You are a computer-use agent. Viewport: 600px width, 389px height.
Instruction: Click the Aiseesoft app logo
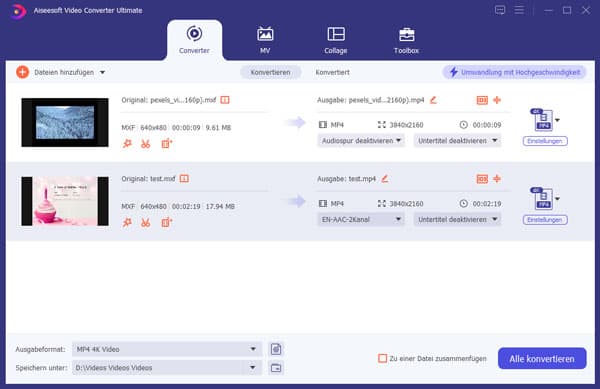(x=18, y=11)
